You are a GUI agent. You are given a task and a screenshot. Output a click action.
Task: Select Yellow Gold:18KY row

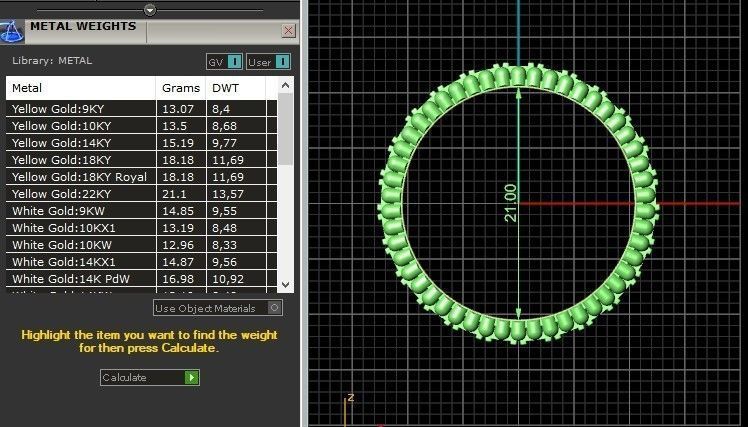click(x=142, y=160)
